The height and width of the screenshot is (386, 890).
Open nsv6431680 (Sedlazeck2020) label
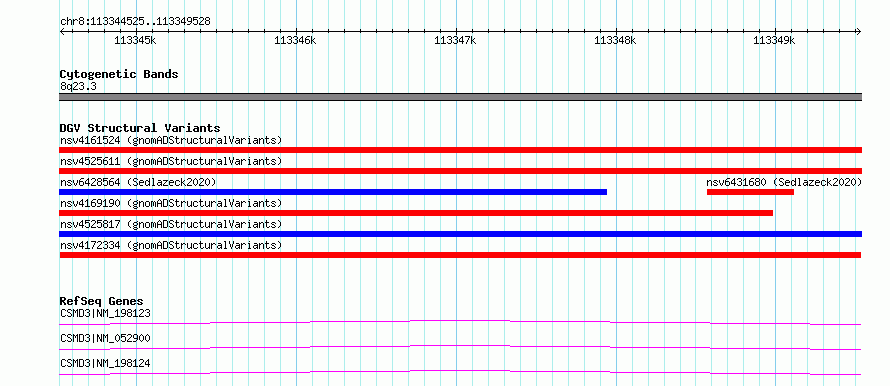coord(784,182)
